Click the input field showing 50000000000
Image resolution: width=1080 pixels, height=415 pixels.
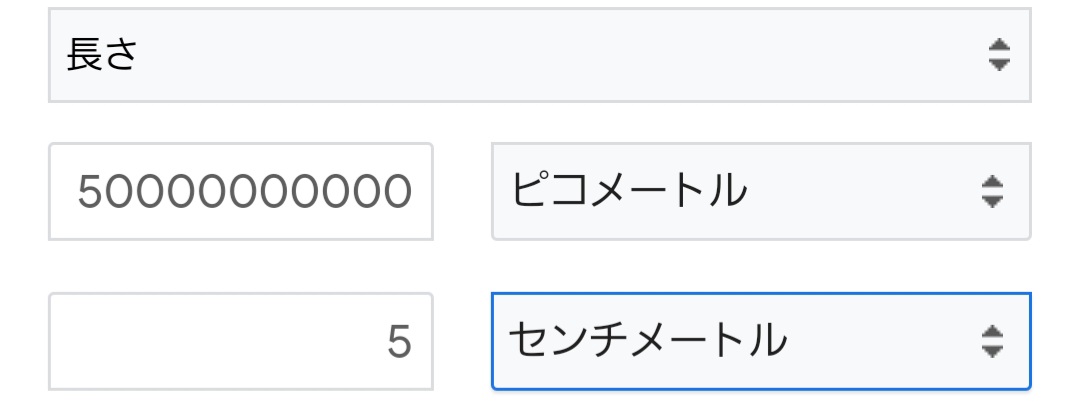coord(241,191)
